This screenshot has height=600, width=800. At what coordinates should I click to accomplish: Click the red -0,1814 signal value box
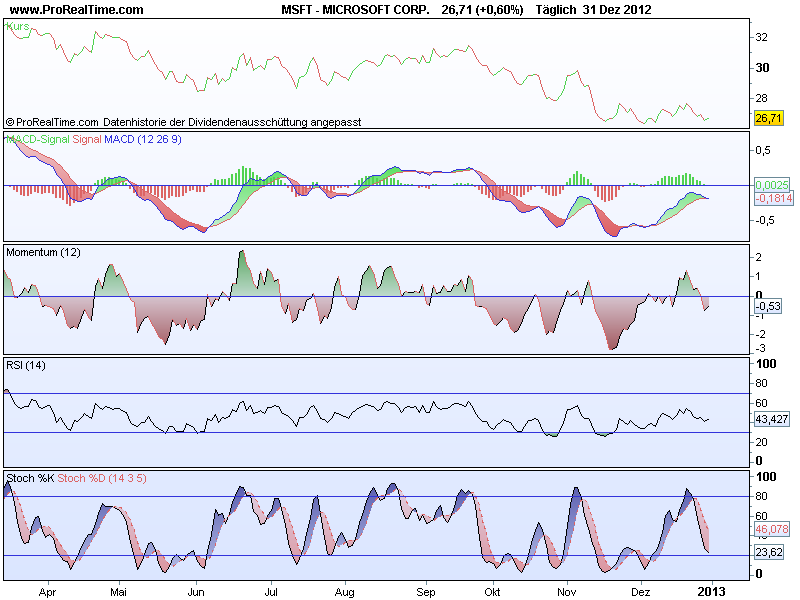(x=774, y=198)
